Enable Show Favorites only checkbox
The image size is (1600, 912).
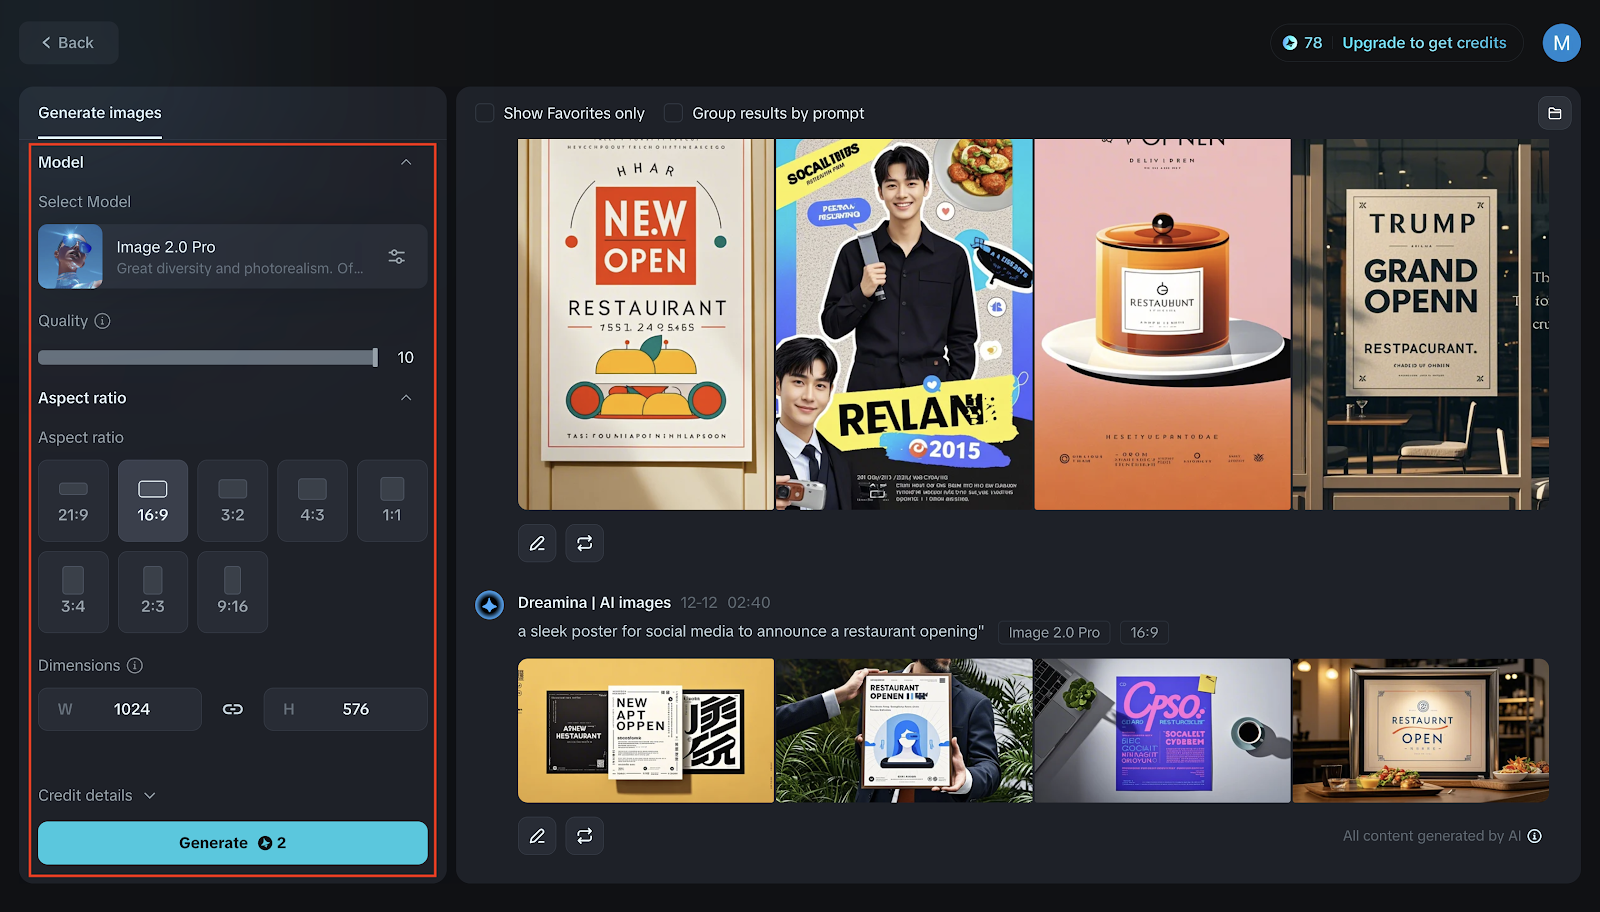tap(485, 113)
